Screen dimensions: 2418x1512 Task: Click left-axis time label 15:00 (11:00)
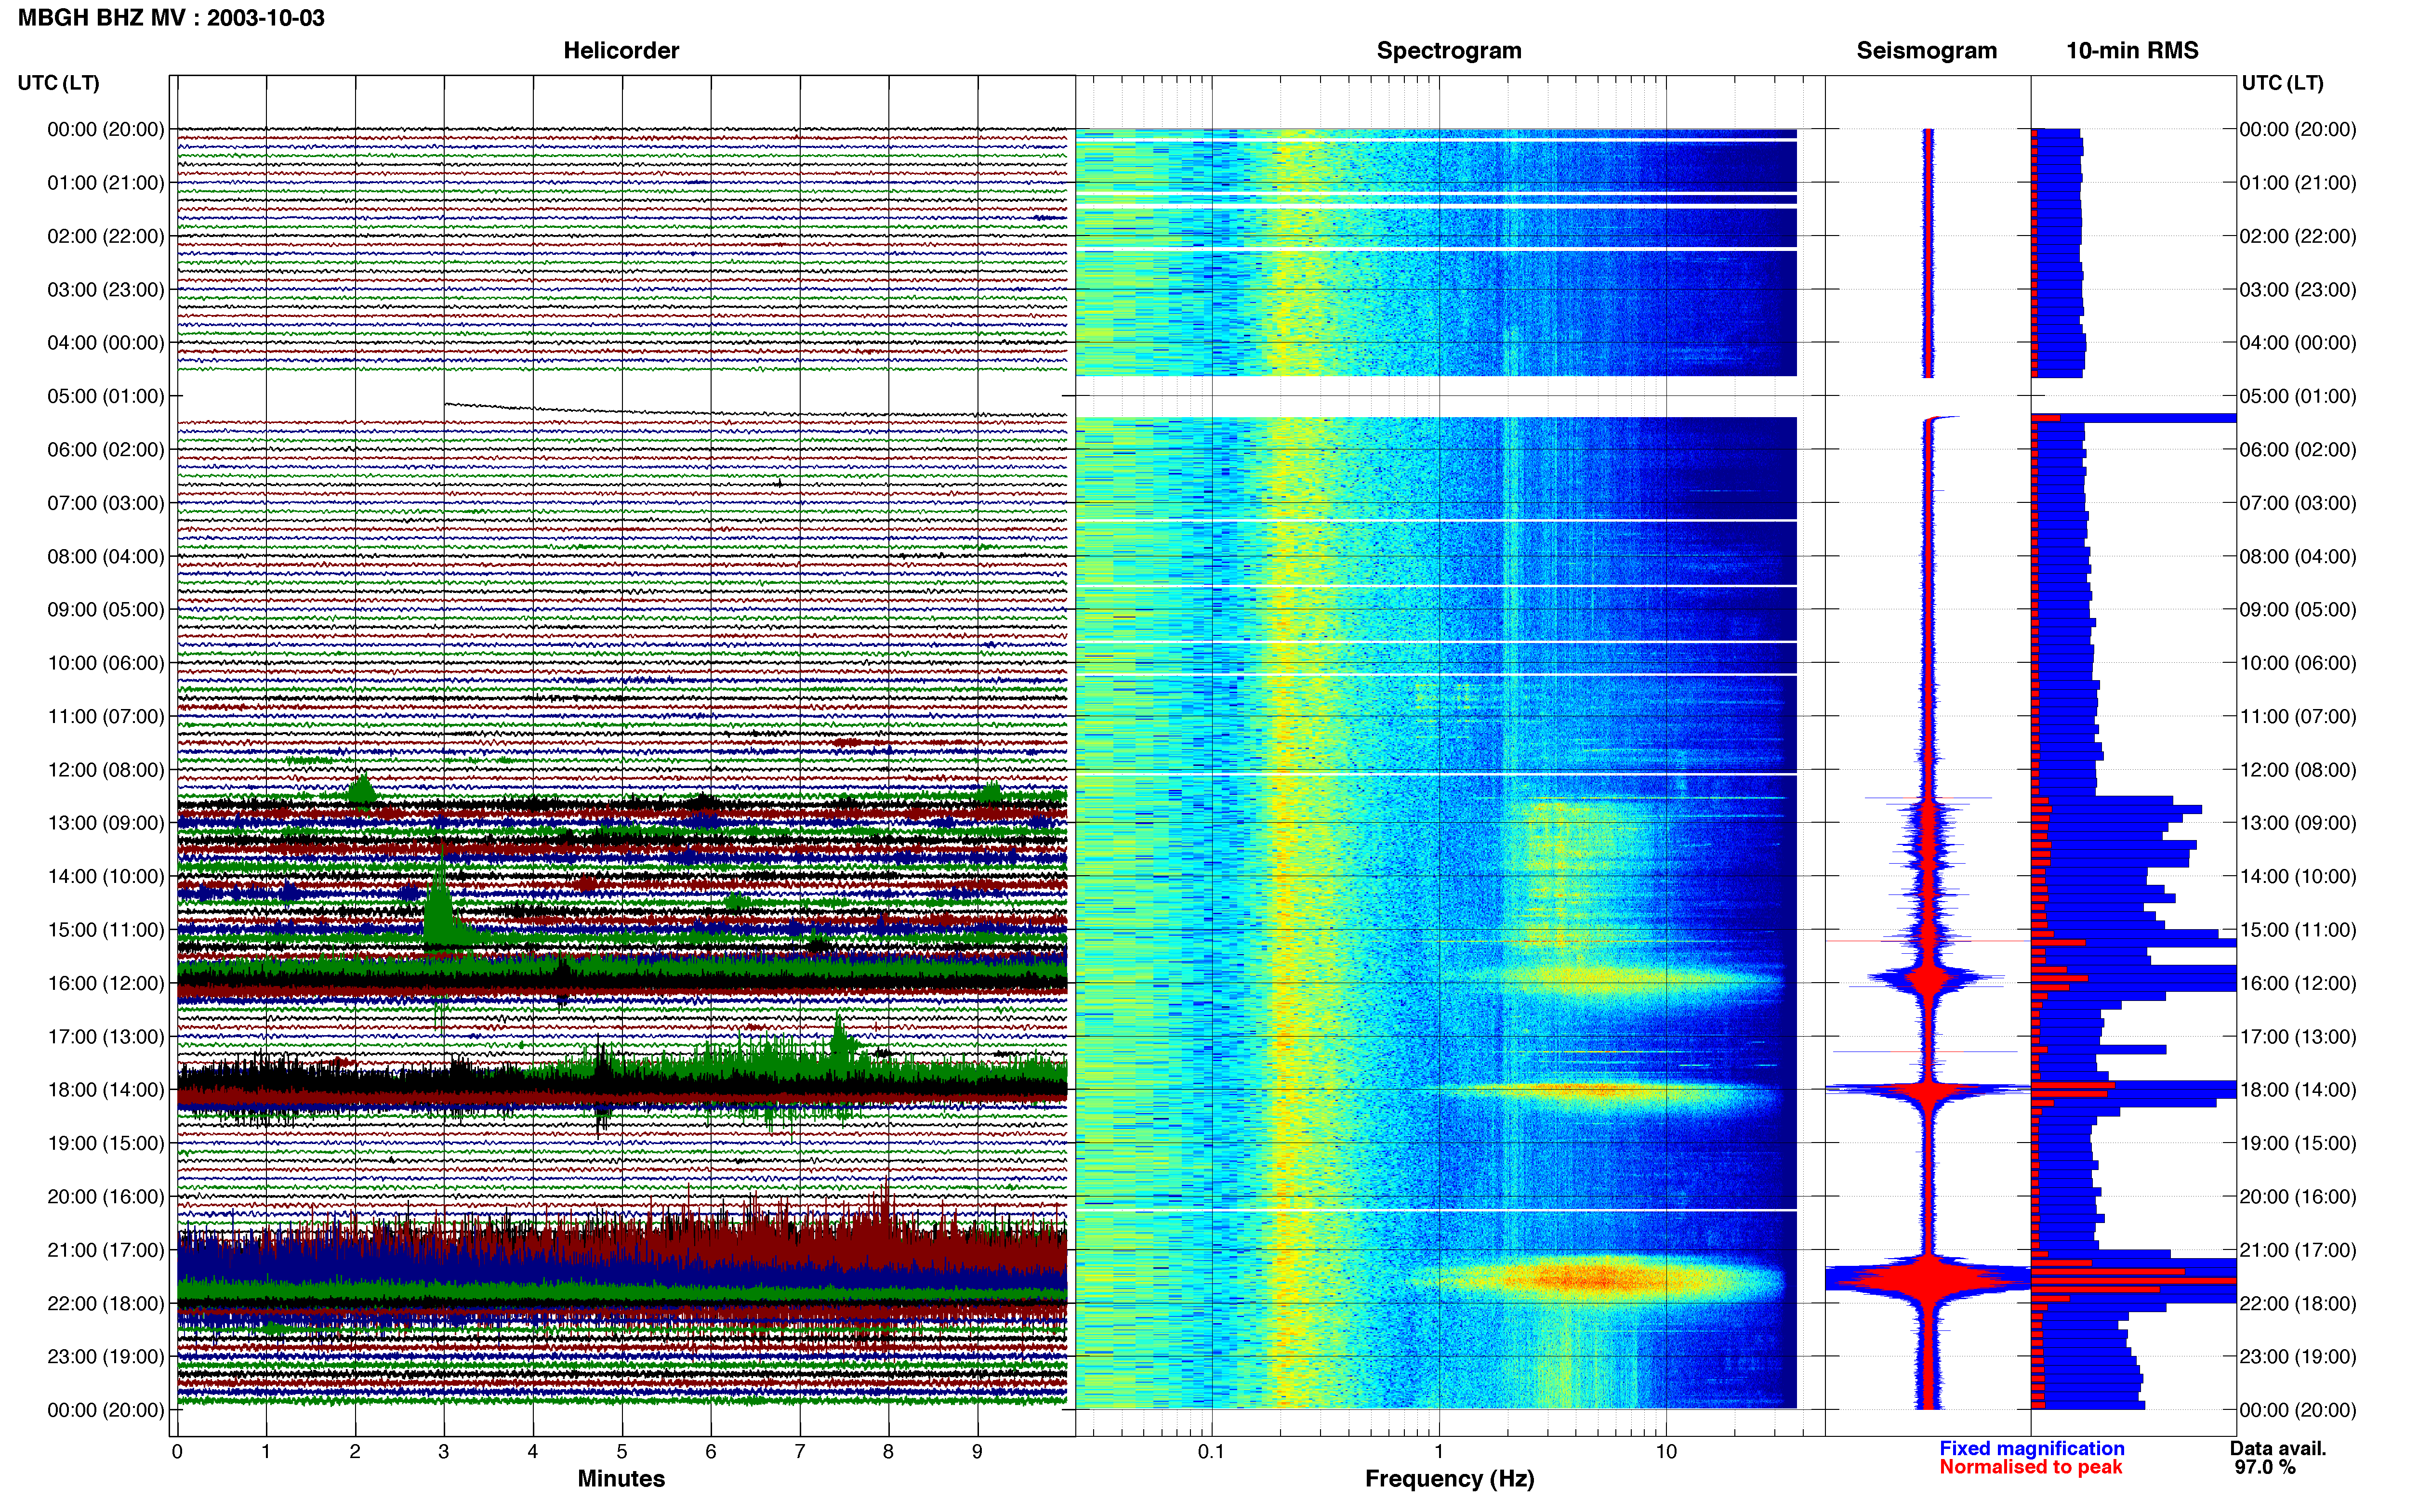[106, 930]
